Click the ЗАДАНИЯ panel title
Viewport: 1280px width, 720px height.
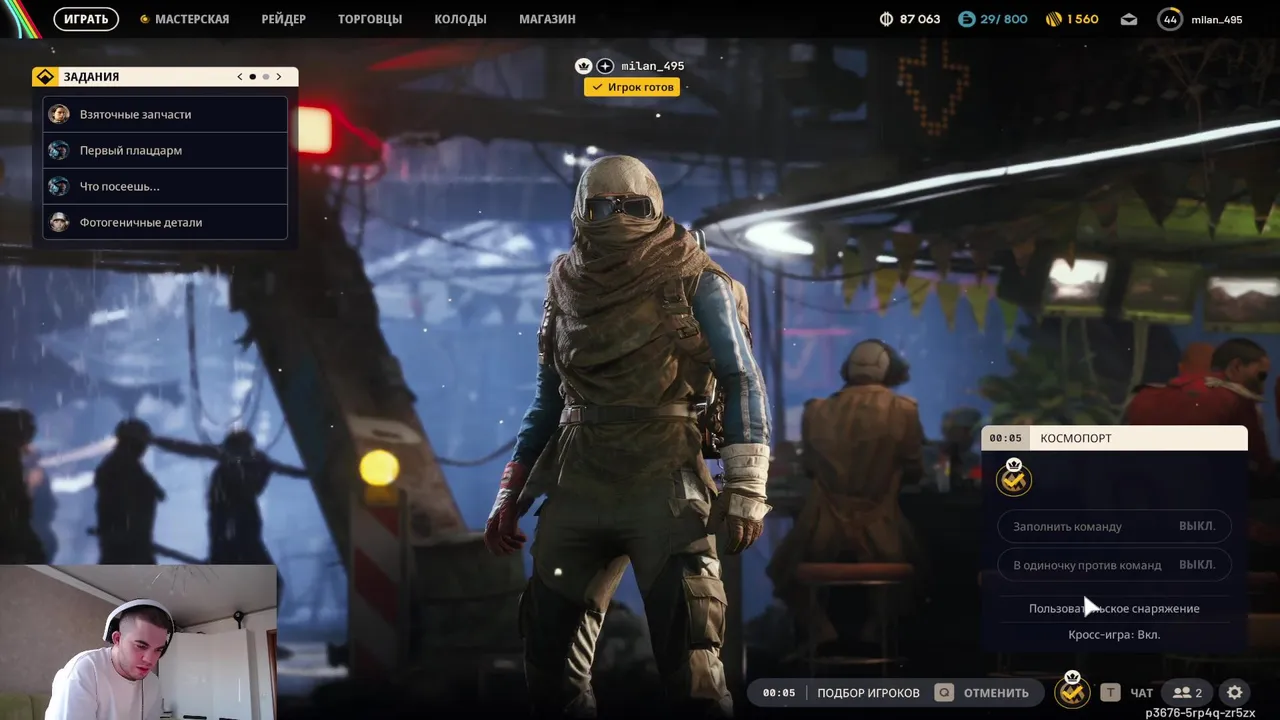click(91, 77)
